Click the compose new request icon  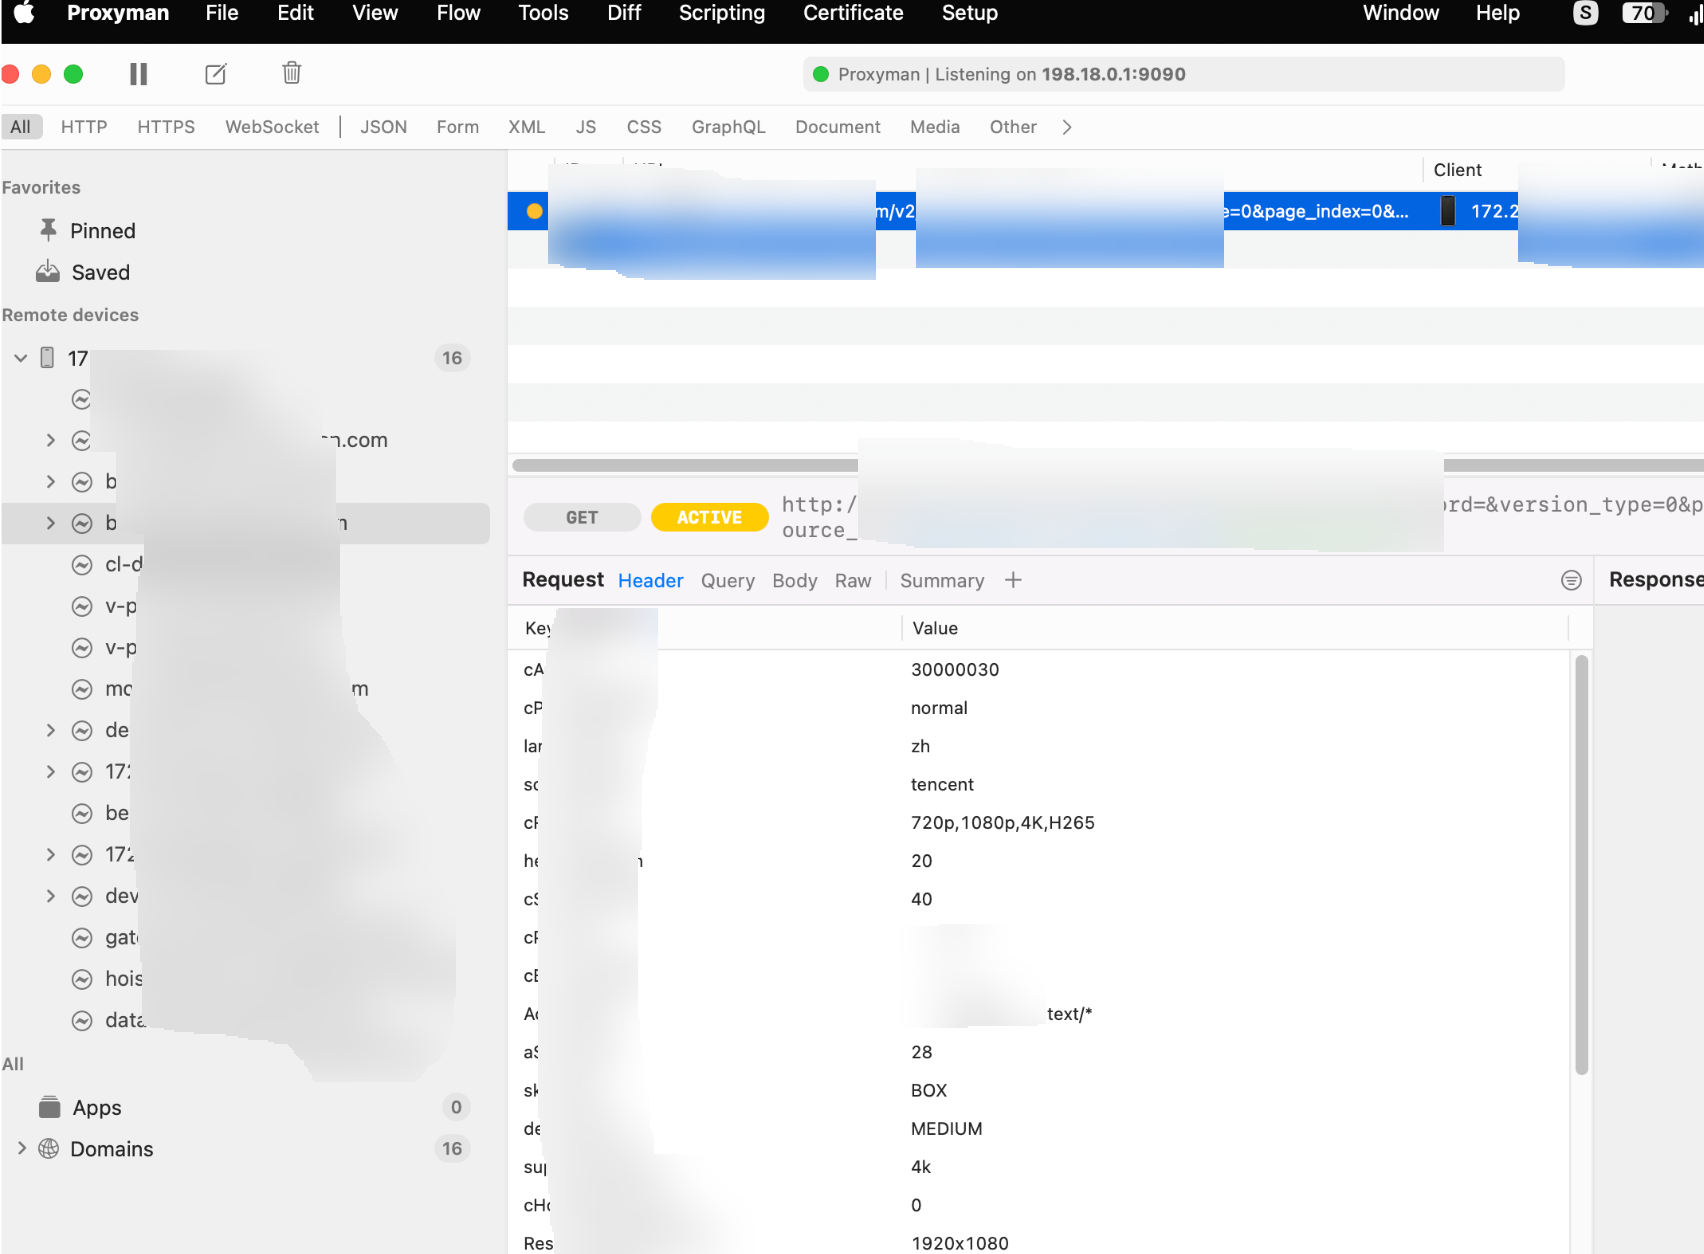tap(216, 74)
